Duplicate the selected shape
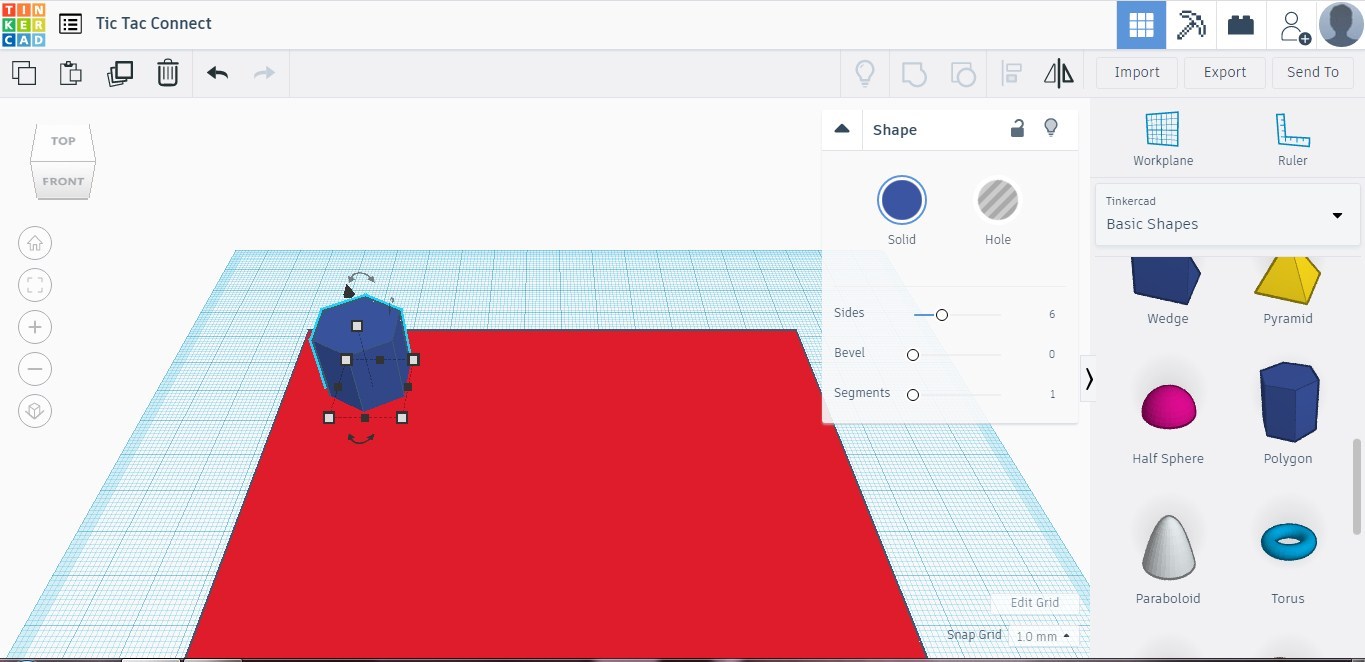Screen dimensions: 1365x662 120,72
